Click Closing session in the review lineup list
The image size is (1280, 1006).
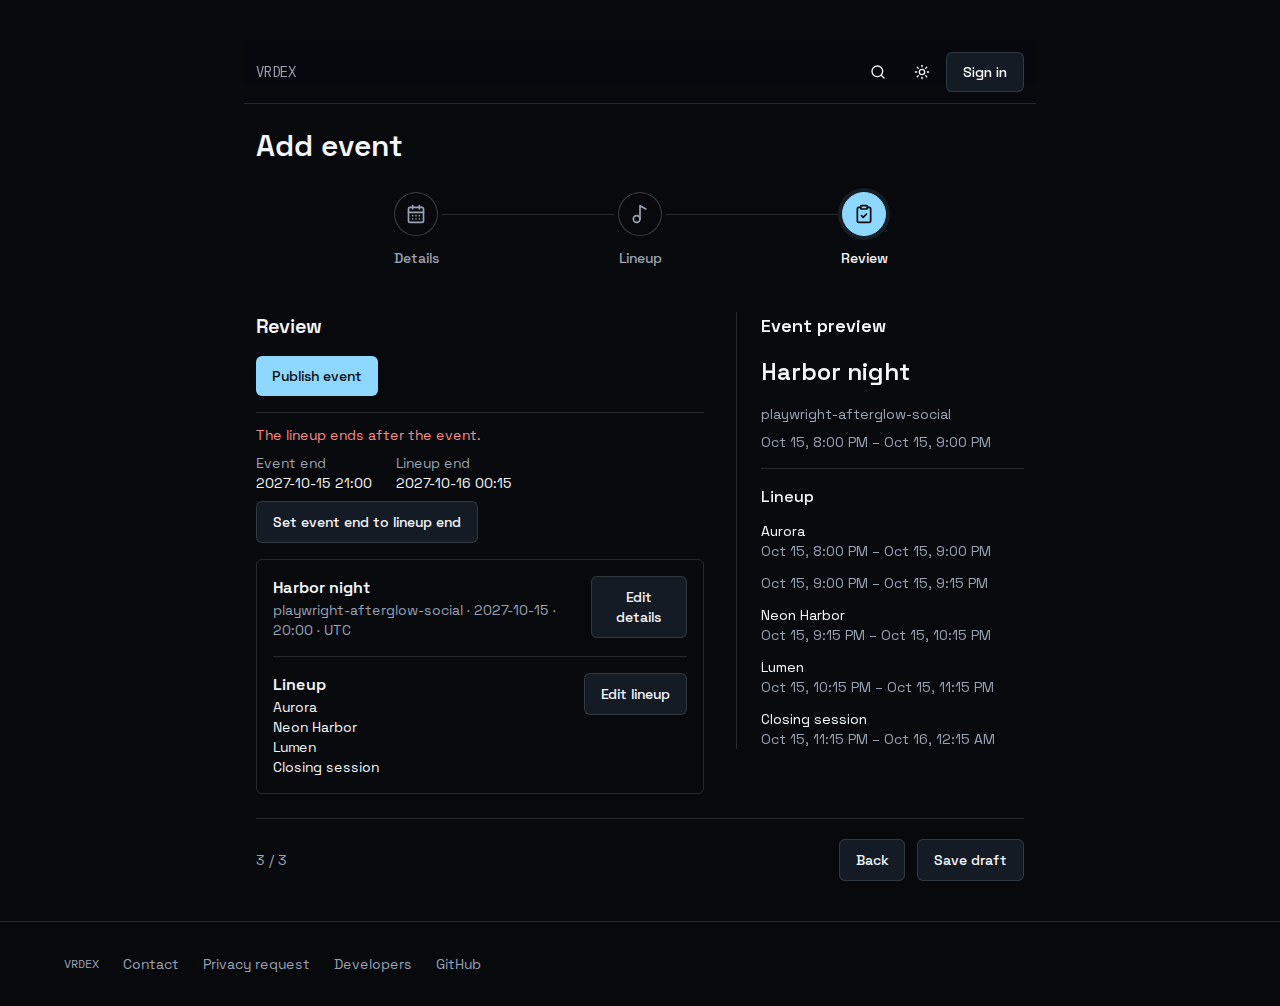(326, 767)
